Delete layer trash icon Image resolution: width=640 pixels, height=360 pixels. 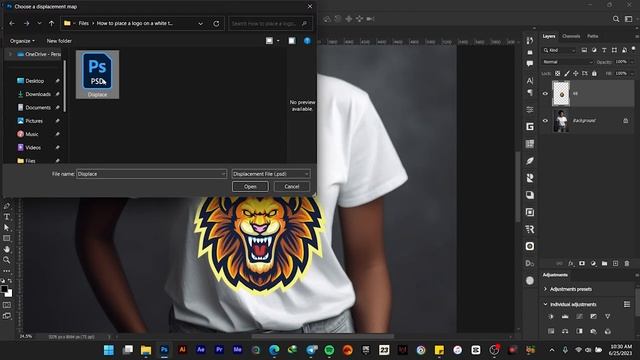[627, 264]
